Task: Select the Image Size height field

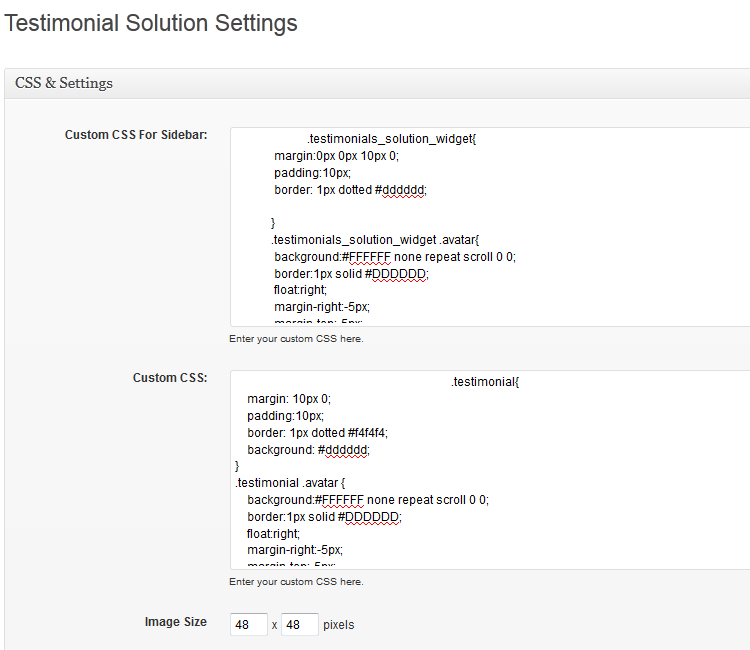Action: (x=299, y=625)
